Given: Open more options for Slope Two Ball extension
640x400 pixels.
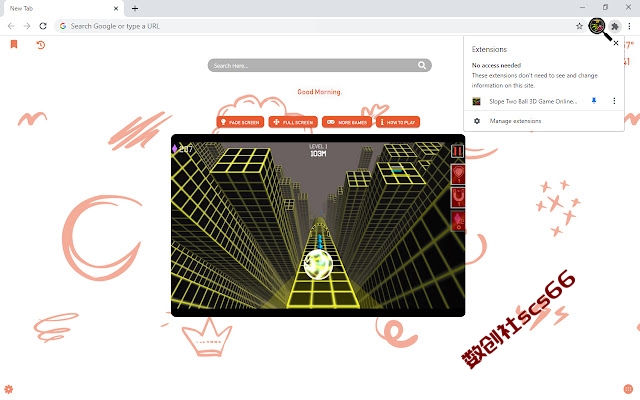Looking at the screenshot, I should (x=614, y=101).
